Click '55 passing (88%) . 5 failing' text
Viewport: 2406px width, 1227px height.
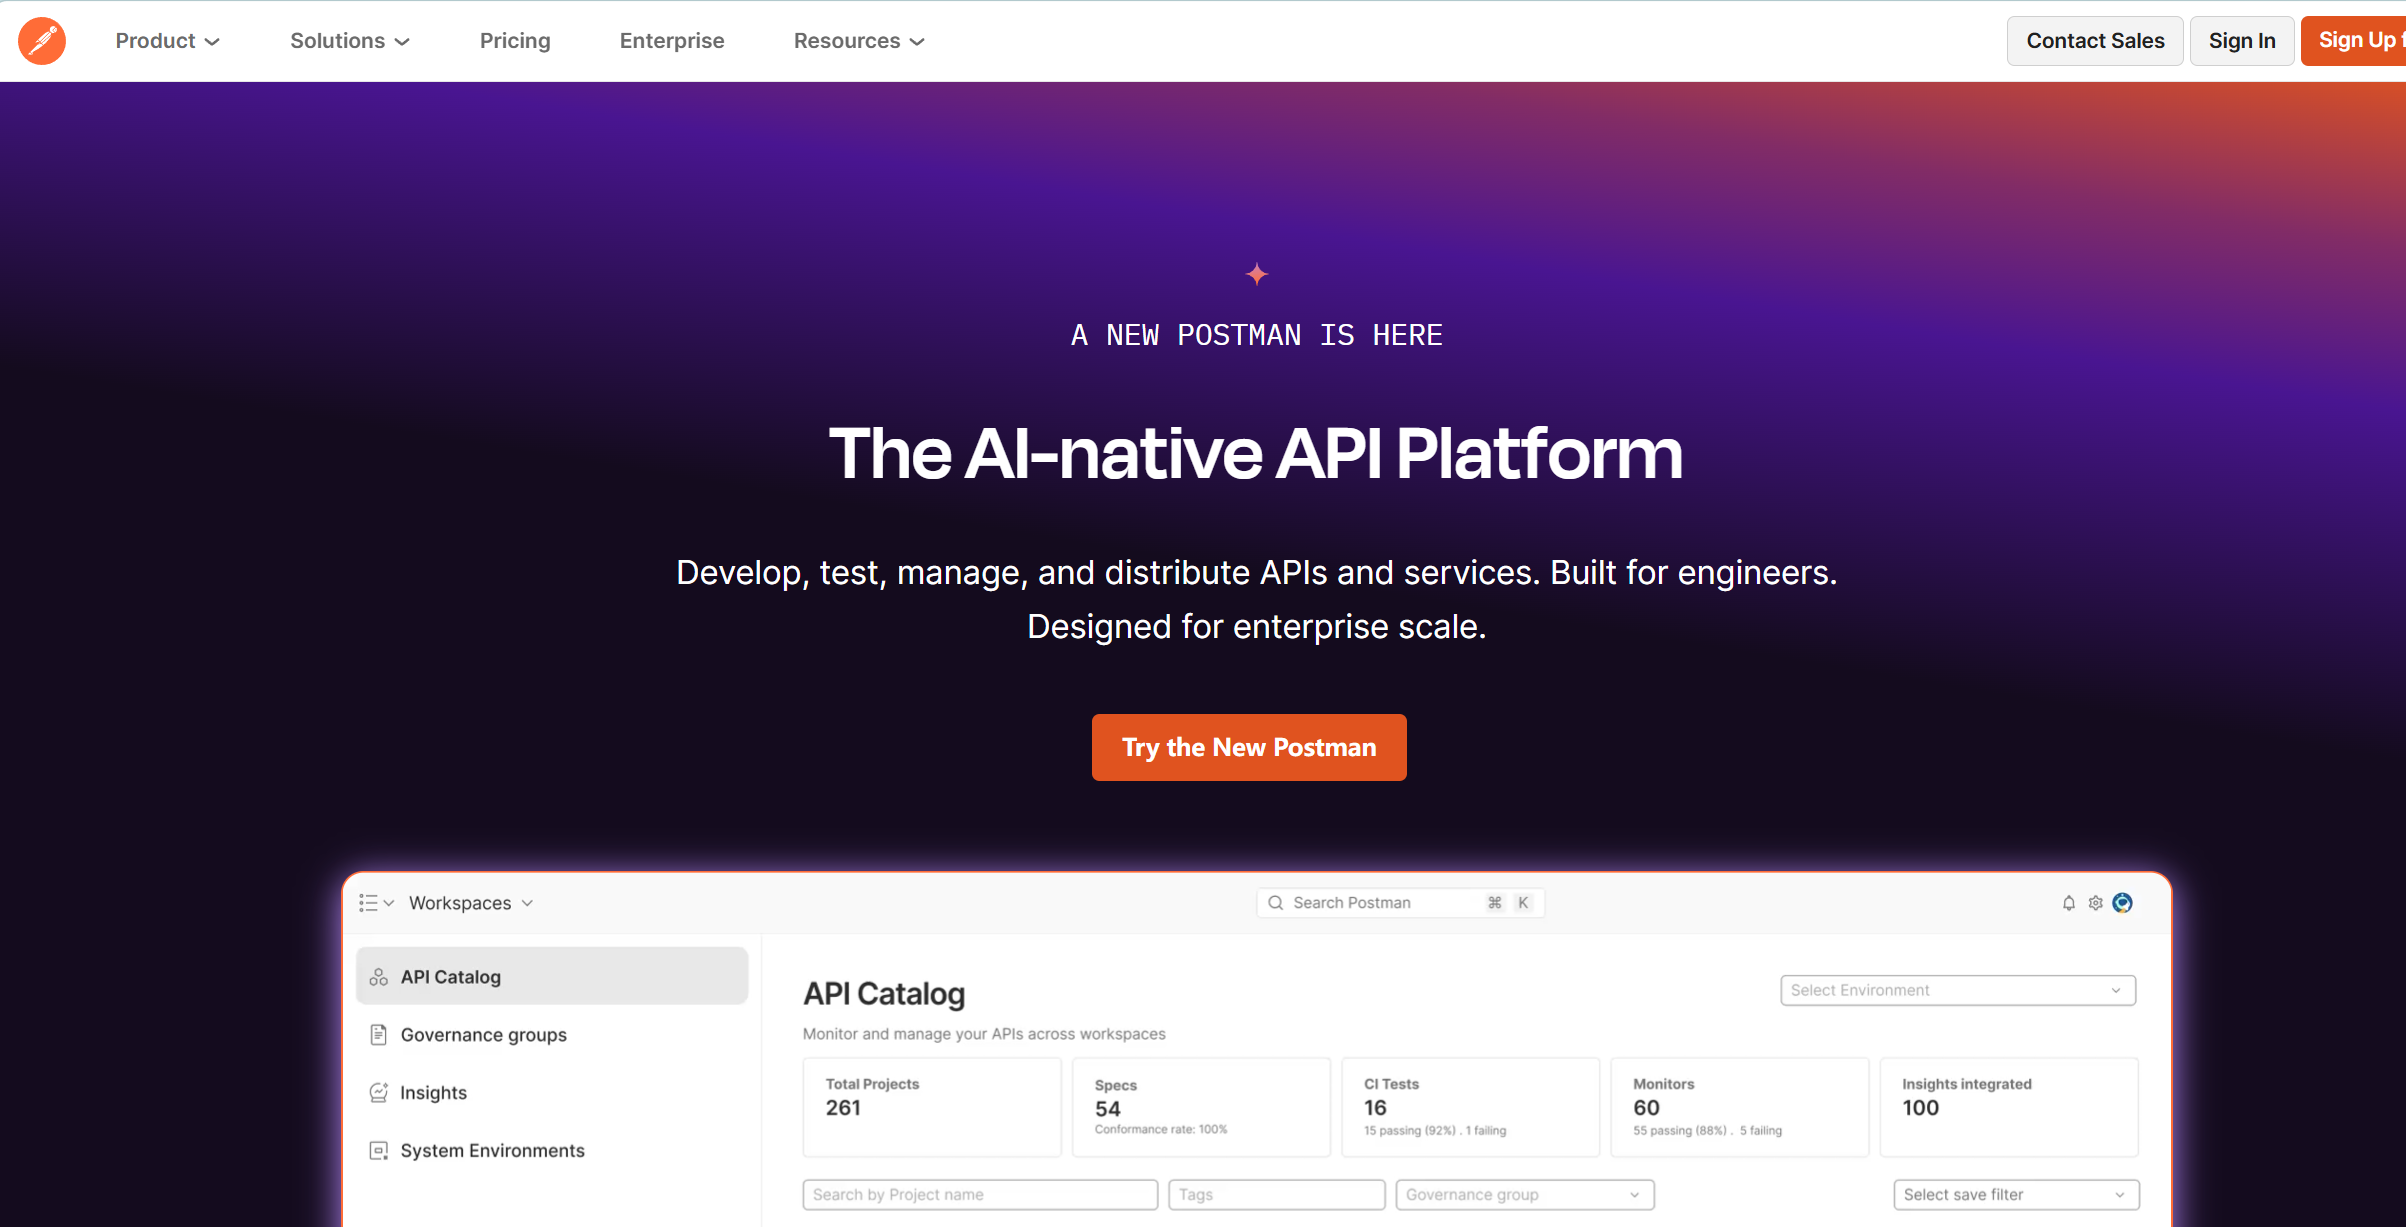click(x=1707, y=1130)
